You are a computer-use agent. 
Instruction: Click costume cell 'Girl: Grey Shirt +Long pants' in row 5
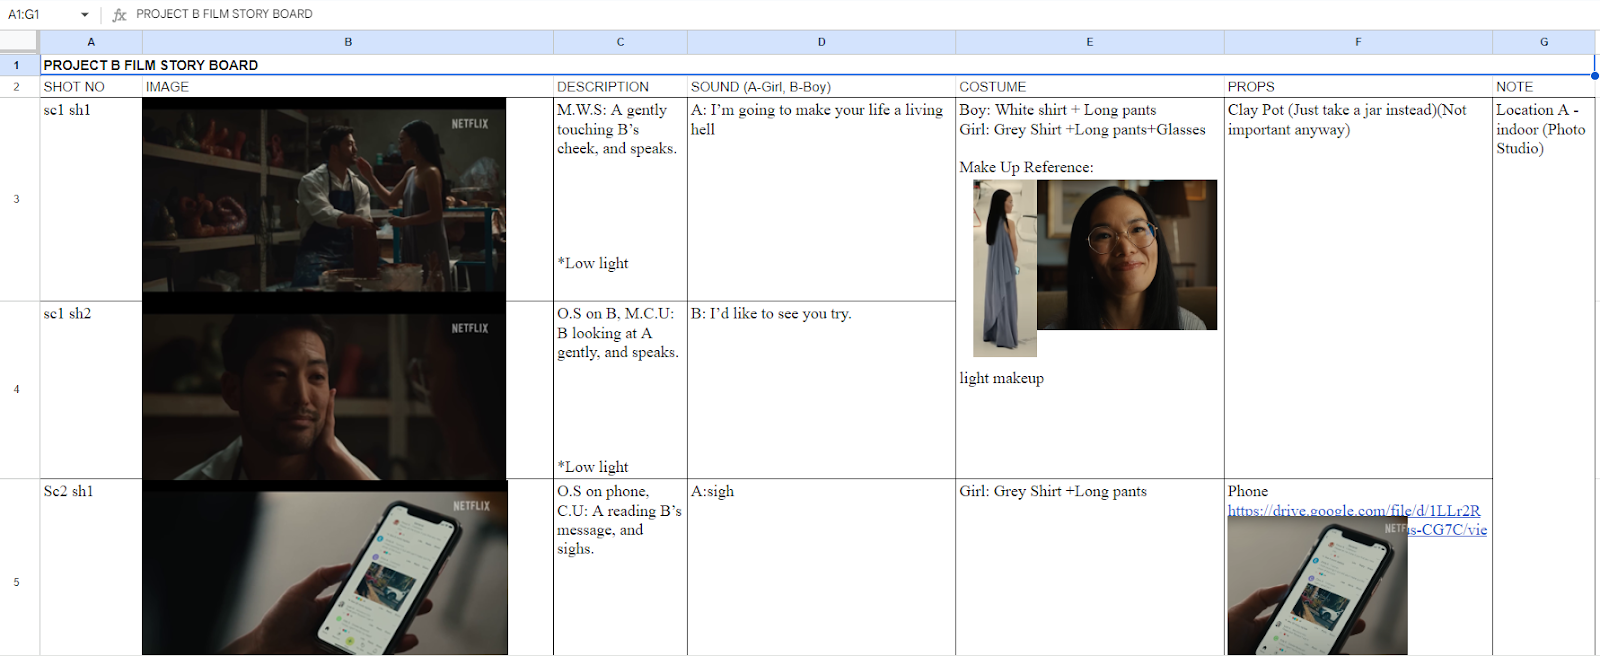pos(1089,567)
